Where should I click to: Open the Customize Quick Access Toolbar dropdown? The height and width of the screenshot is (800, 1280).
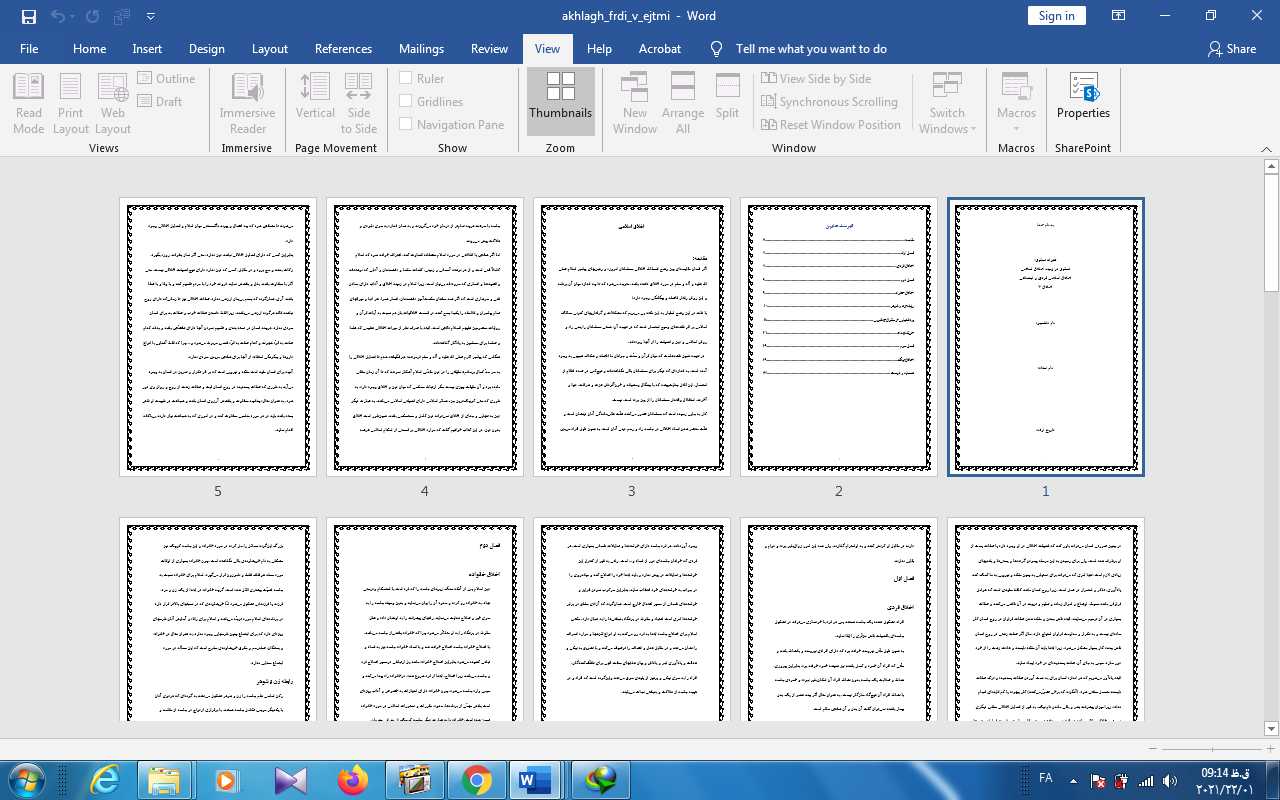(151, 16)
